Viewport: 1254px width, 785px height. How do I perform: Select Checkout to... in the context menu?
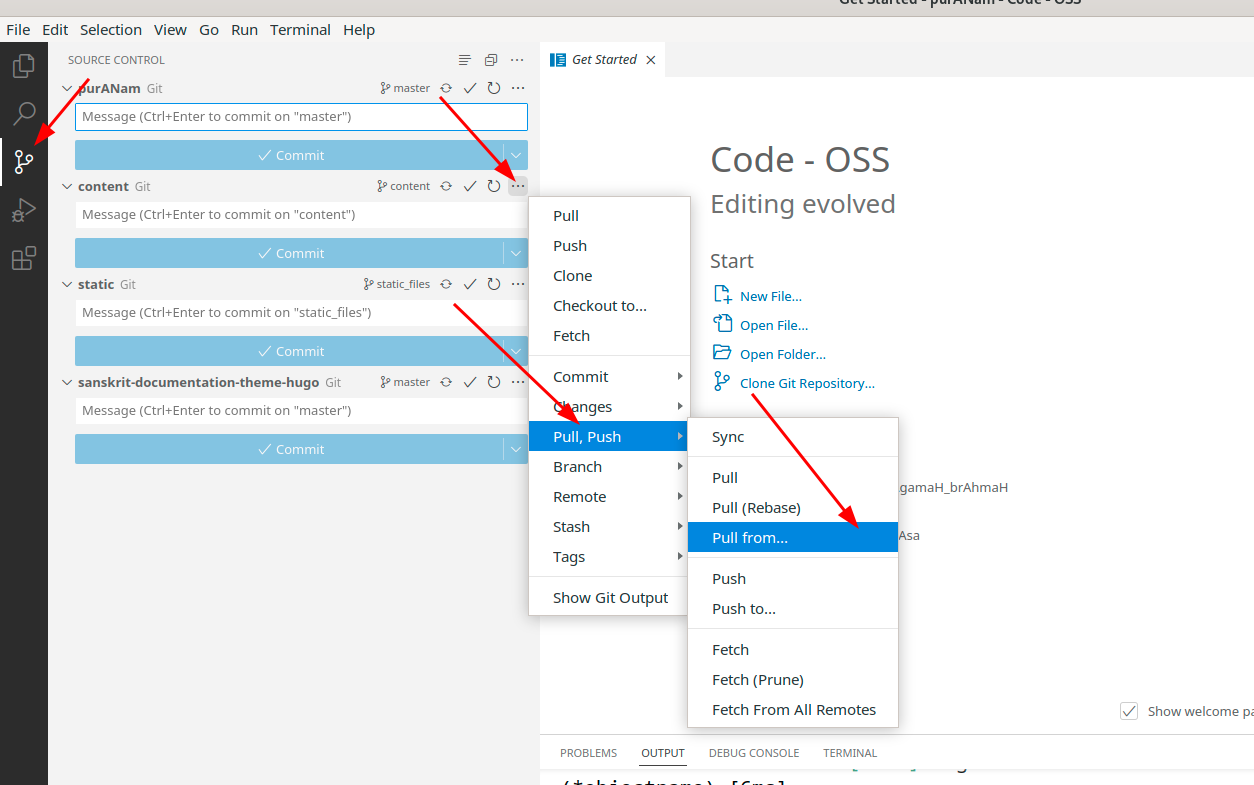click(609, 306)
